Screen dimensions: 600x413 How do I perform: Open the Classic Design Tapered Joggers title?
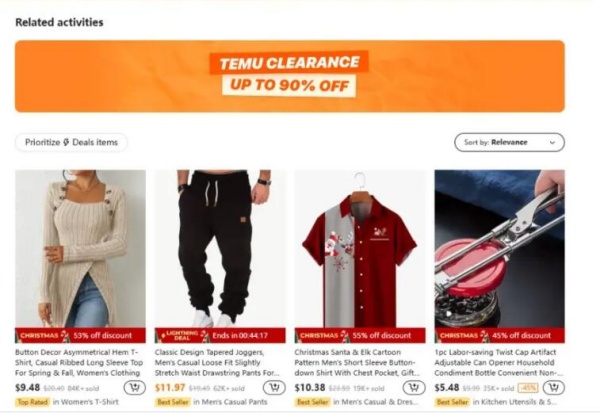click(x=217, y=362)
